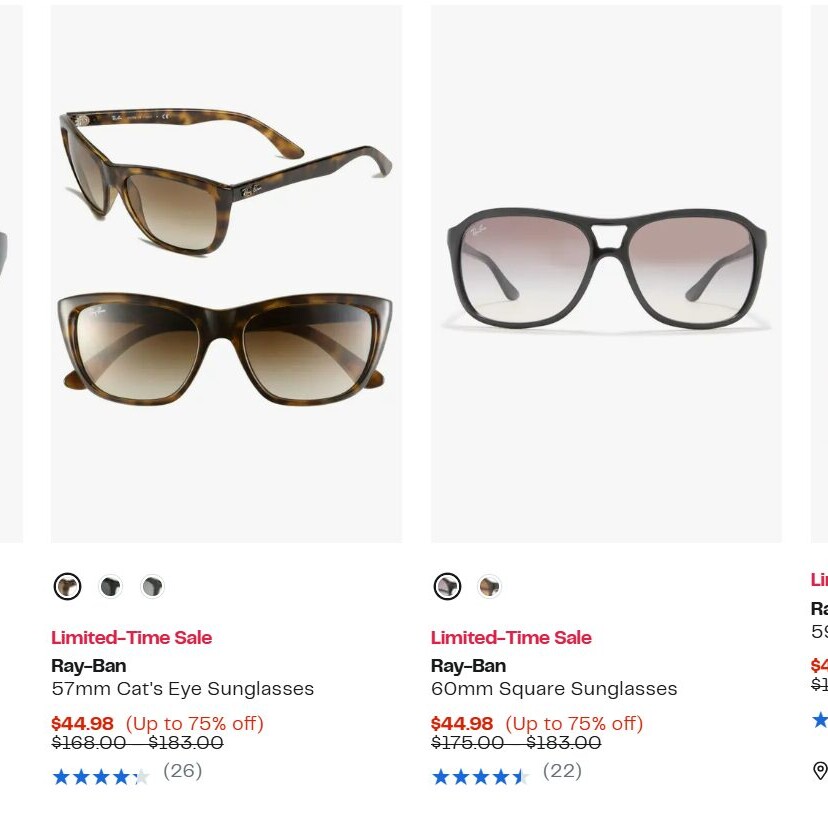Choose the black swatch for Cat's Eye sunglasses
The width and height of the screenshot is (828, 828).
tap(110, 586)
